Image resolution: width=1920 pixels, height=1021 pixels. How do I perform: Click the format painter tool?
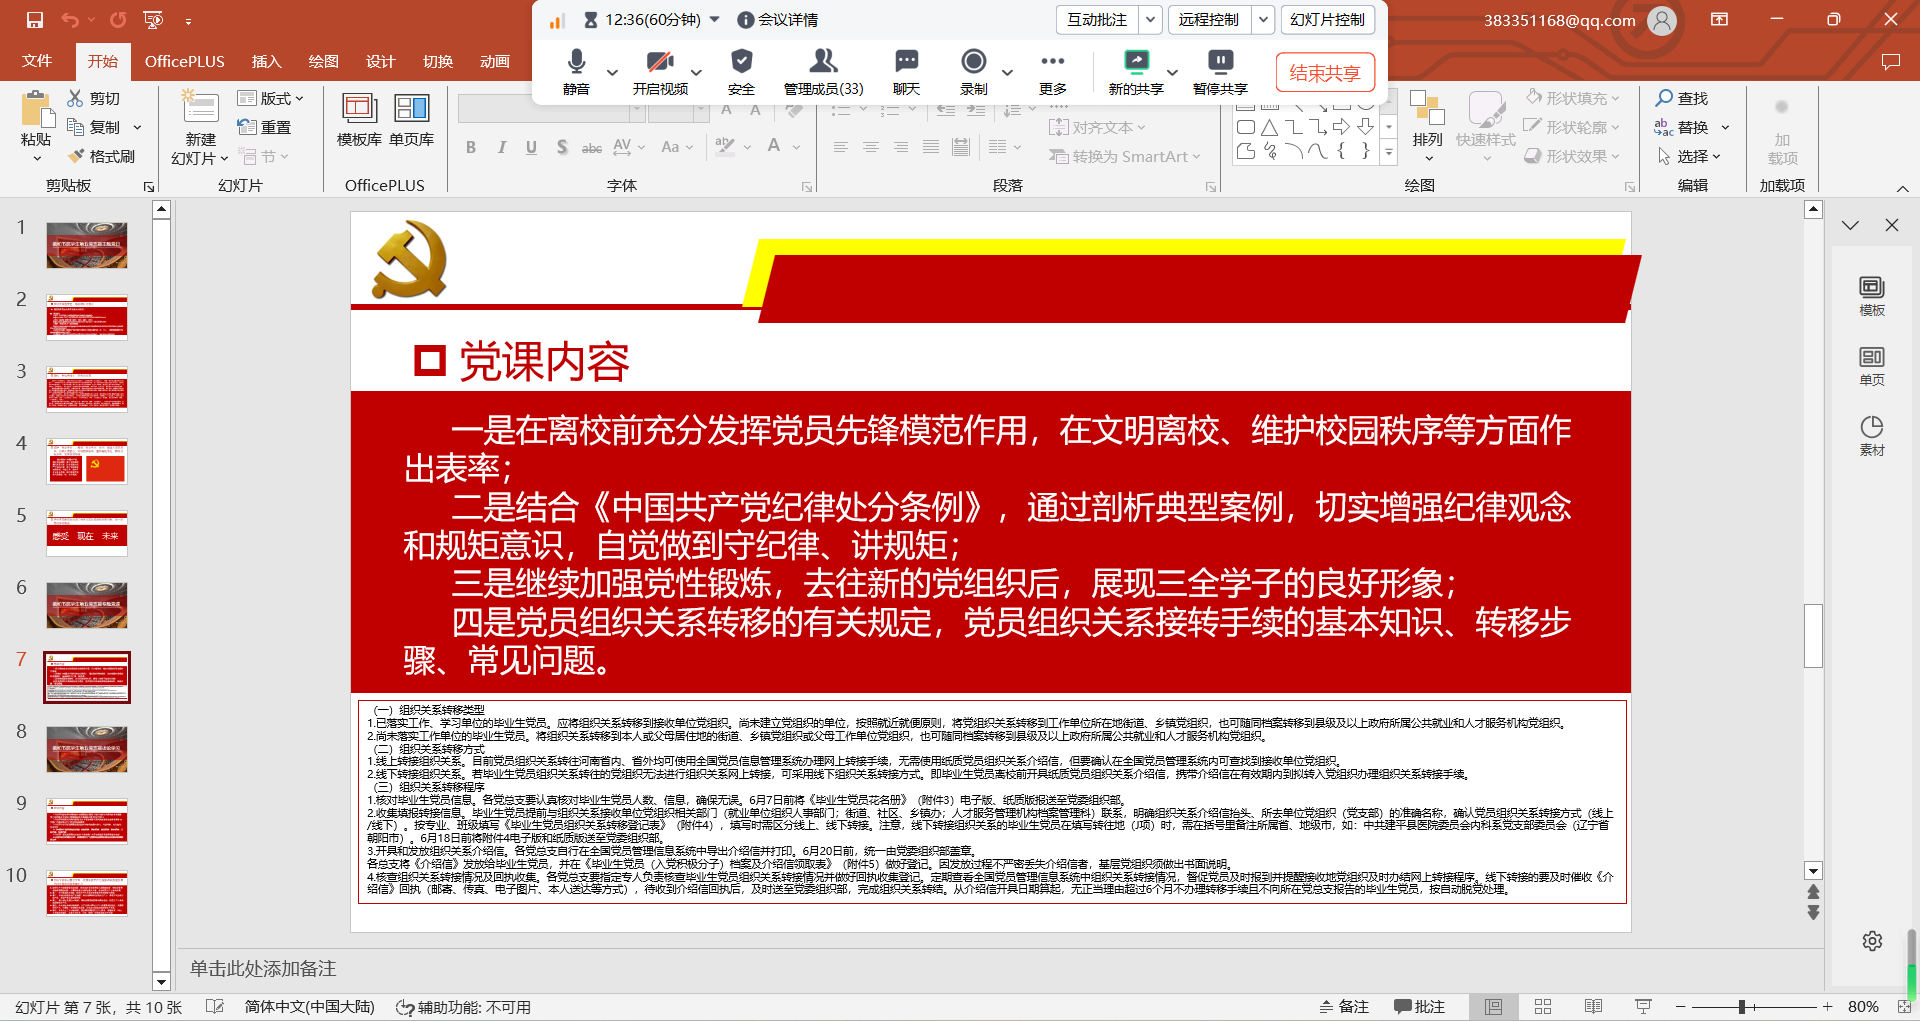click(101, 156)
